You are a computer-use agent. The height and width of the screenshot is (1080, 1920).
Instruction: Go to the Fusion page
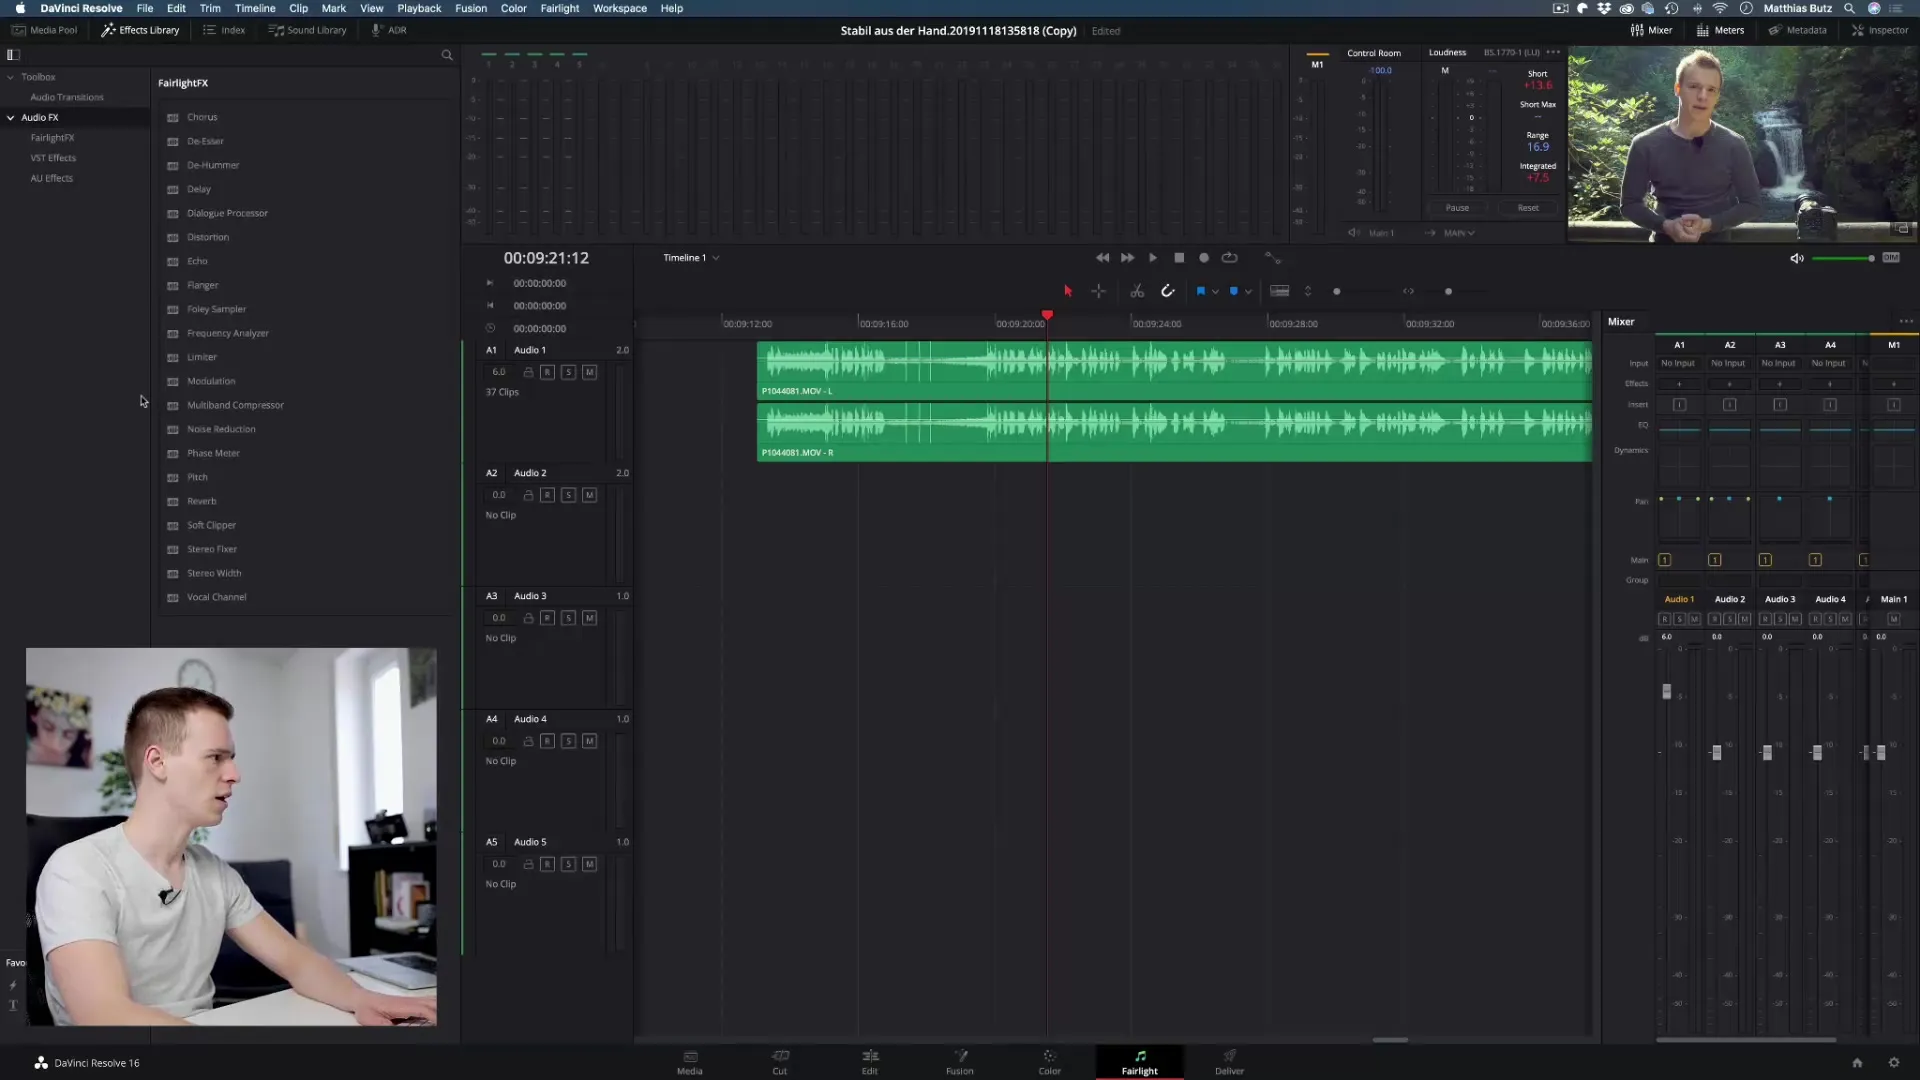[x=960, y=1062]
